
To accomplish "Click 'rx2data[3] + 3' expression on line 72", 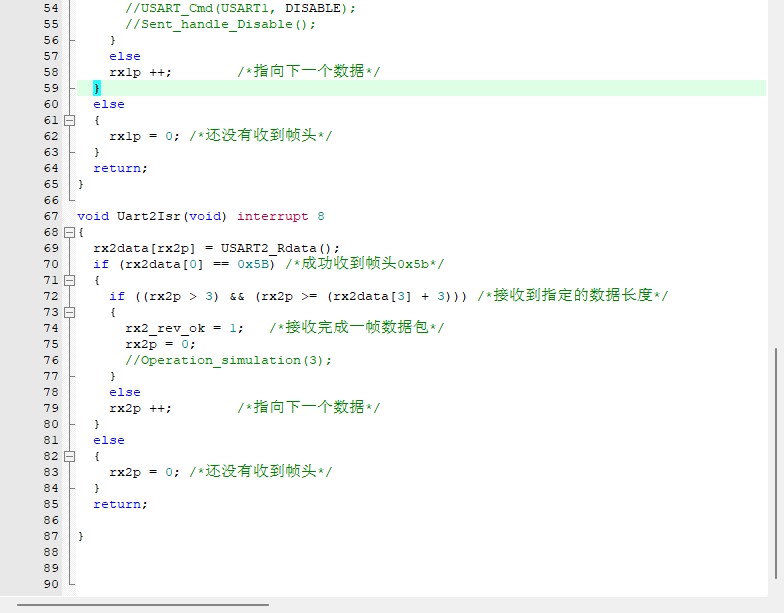I will pos(388,296).
